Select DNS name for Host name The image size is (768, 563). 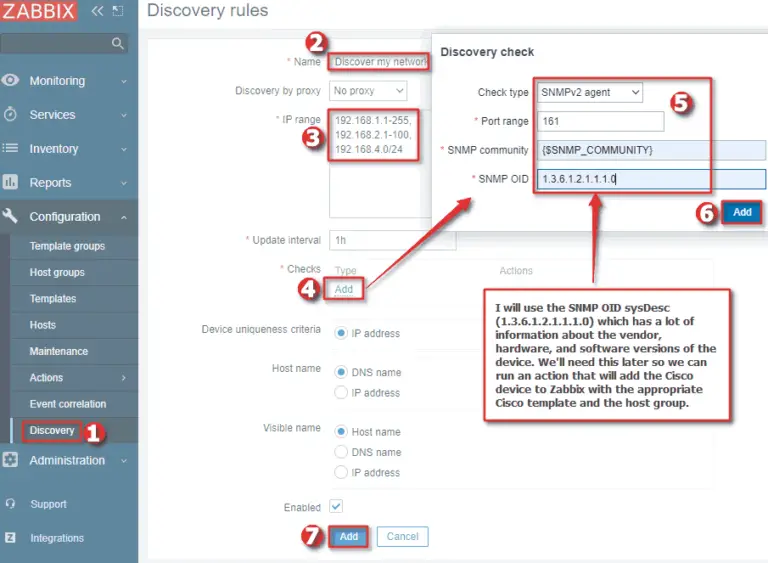[x=341, y=372]
